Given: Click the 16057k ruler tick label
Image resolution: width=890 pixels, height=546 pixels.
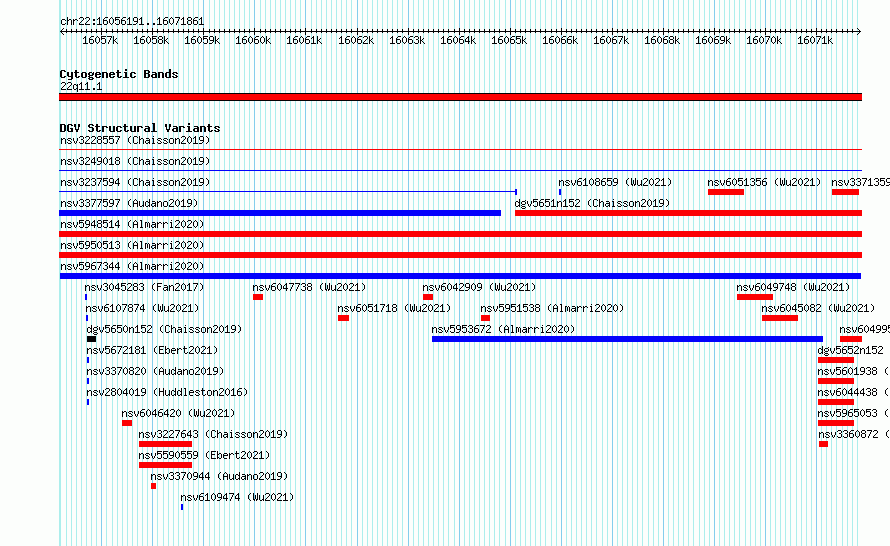Looking at the screenshot, I should 100,40.
